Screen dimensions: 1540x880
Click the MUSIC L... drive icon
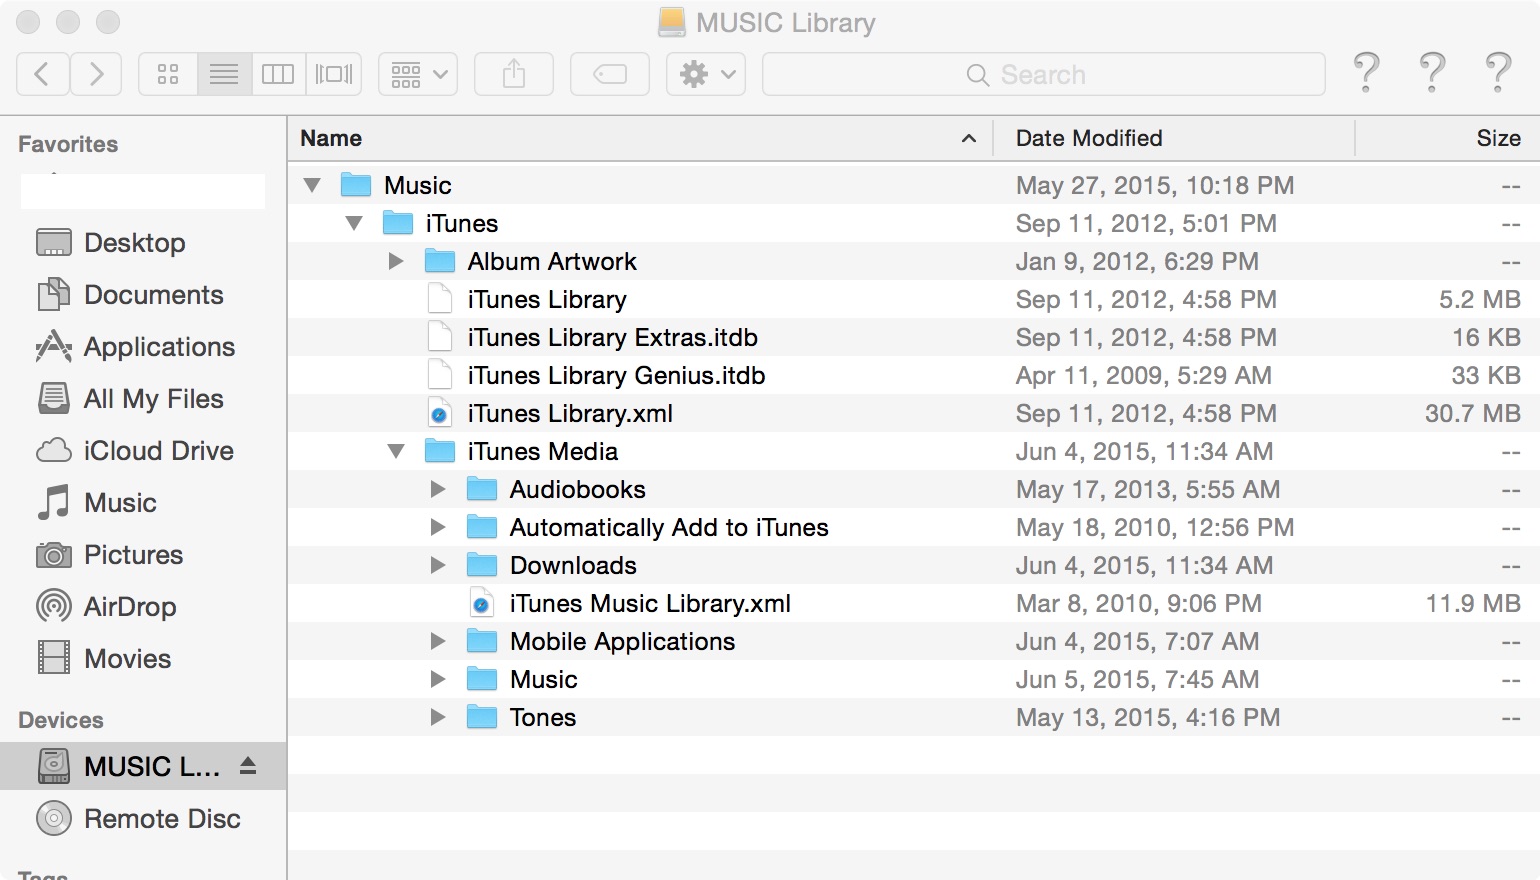click(x=54, y=766)
